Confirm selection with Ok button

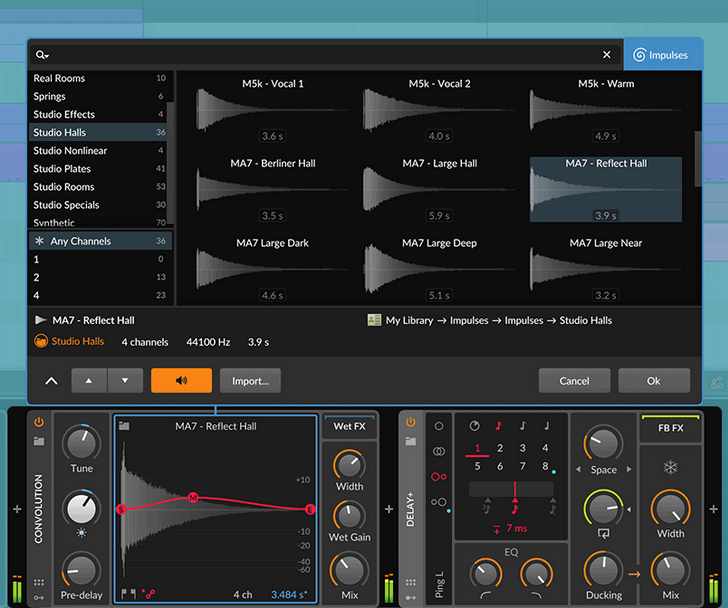654,381
